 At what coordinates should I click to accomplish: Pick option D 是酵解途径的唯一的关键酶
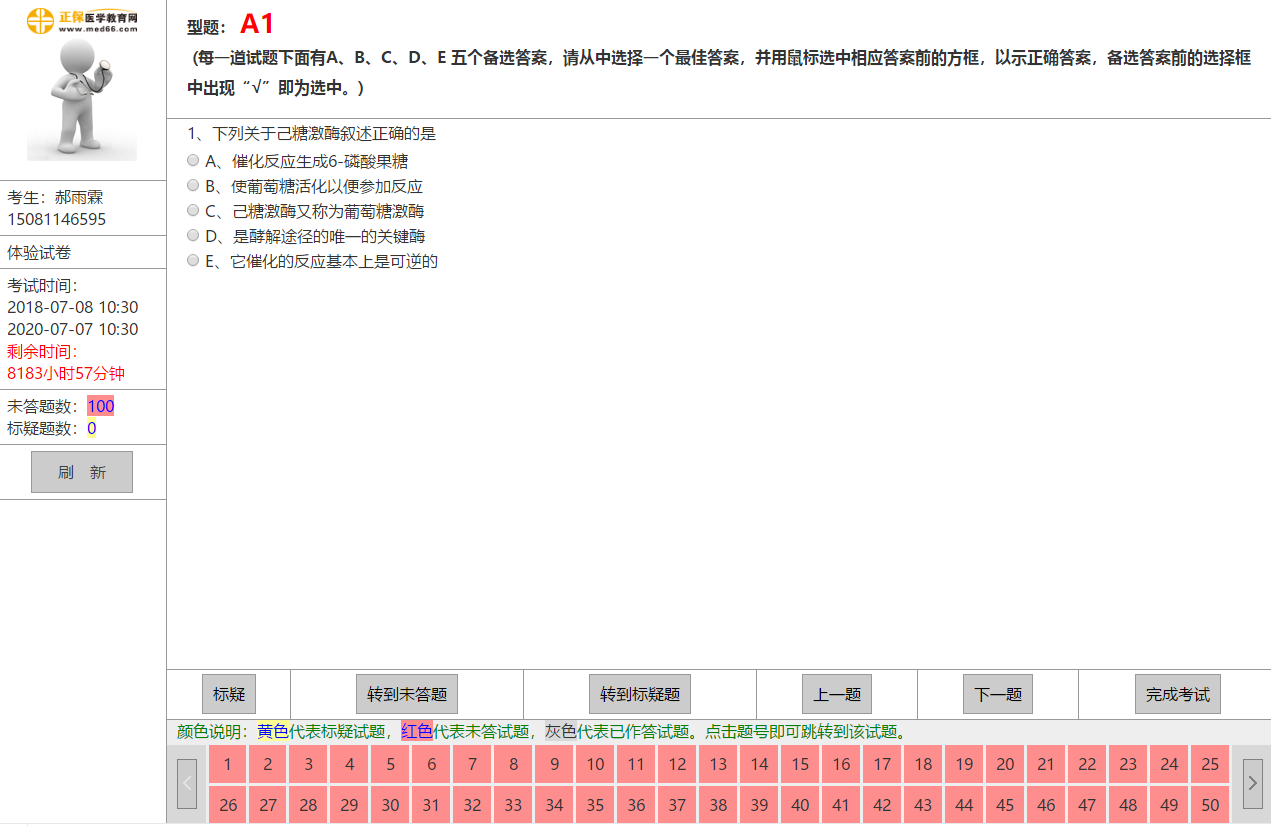193,236
